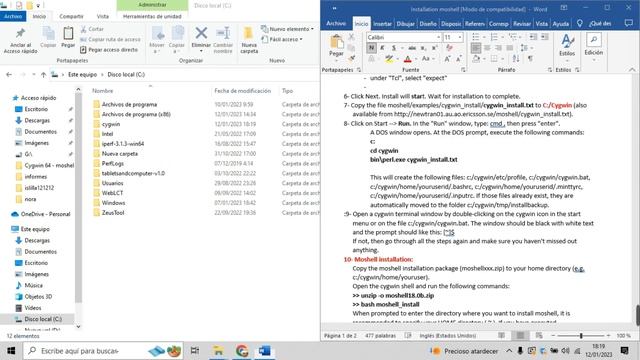Toggle bold (N) formatting in Word
This screenshot has width=640, height=360.
tap(371, 48)
